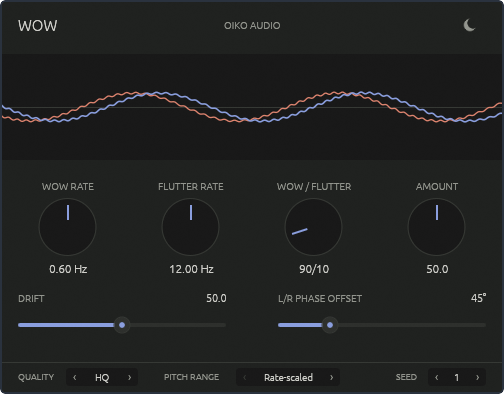Viewport: 504px width, 394px height.
Task: Open the Rate-scaled pitch range selector
Action: coord(288,377)
